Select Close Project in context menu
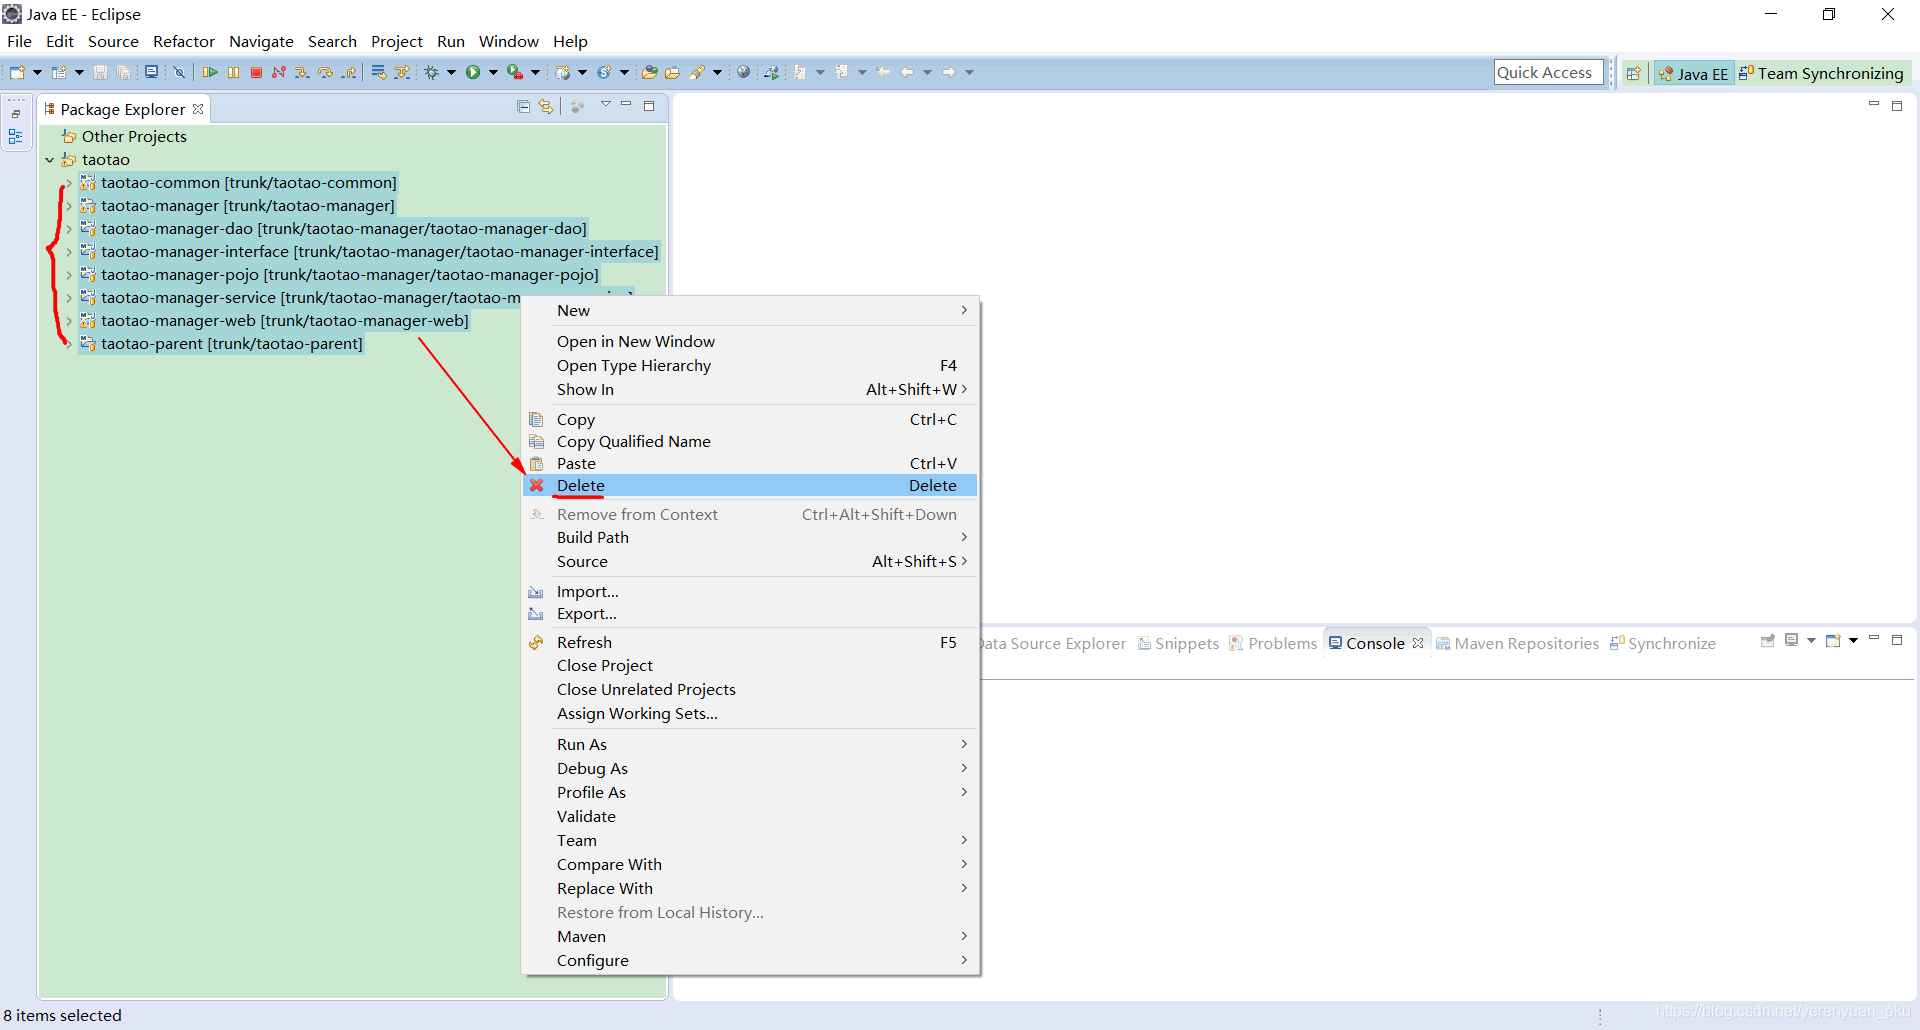This screenshot has height=1030, width=1920. [x=750, y=665]
